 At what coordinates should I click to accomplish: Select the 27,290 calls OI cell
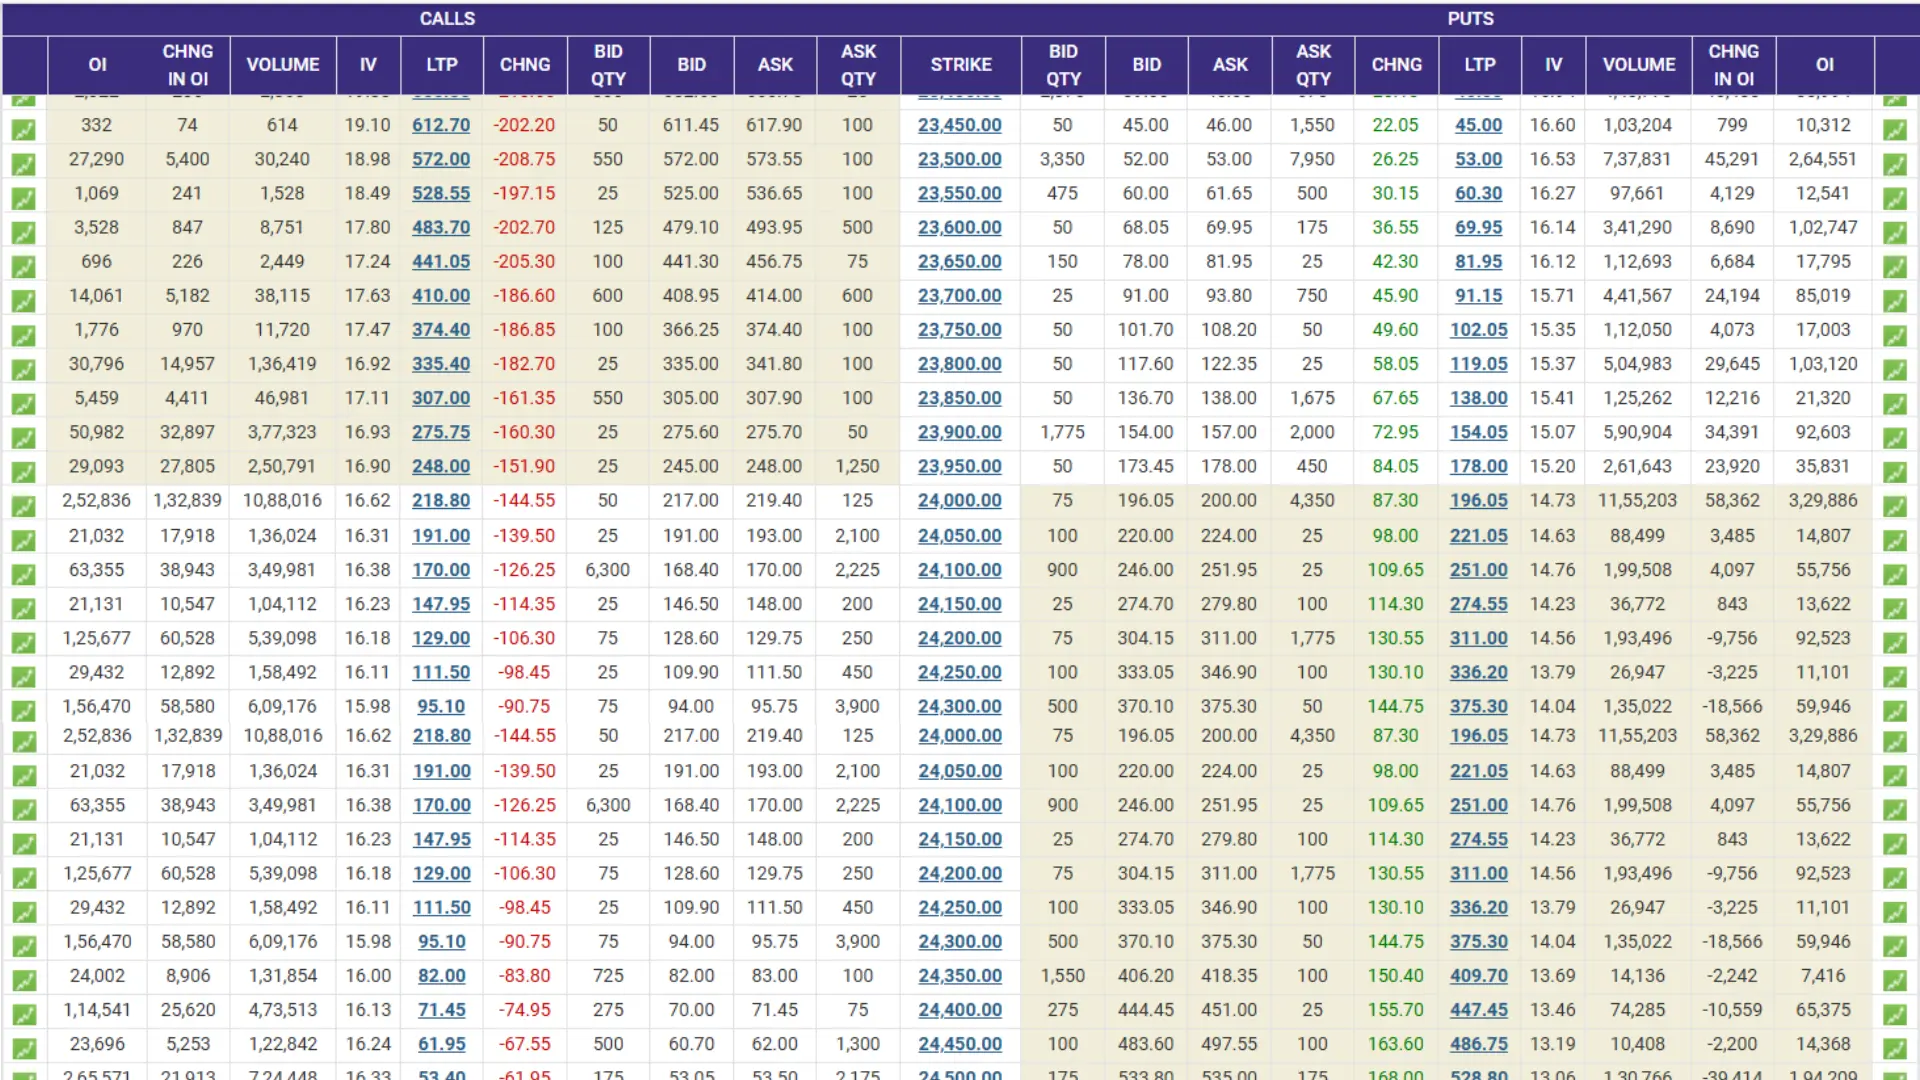click(96, 159)
